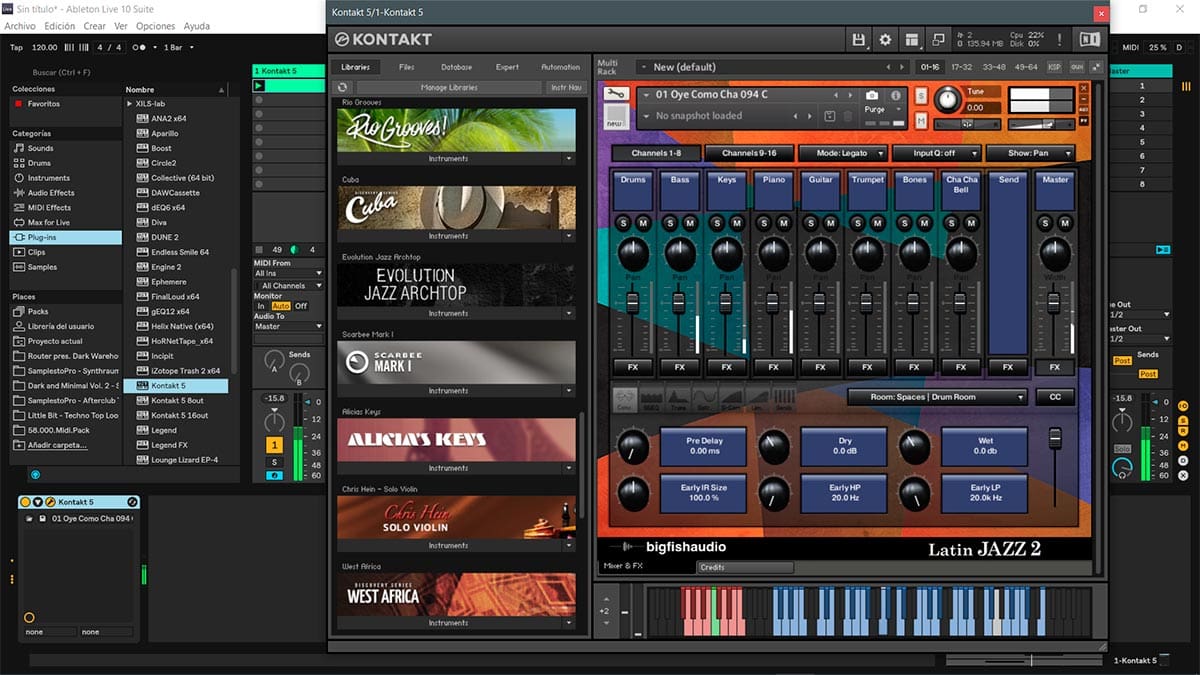Image resolution: width=1200 pixels, height=675 pixels.
Task: Click the snapshot camera icon
Action: (872, 95)
